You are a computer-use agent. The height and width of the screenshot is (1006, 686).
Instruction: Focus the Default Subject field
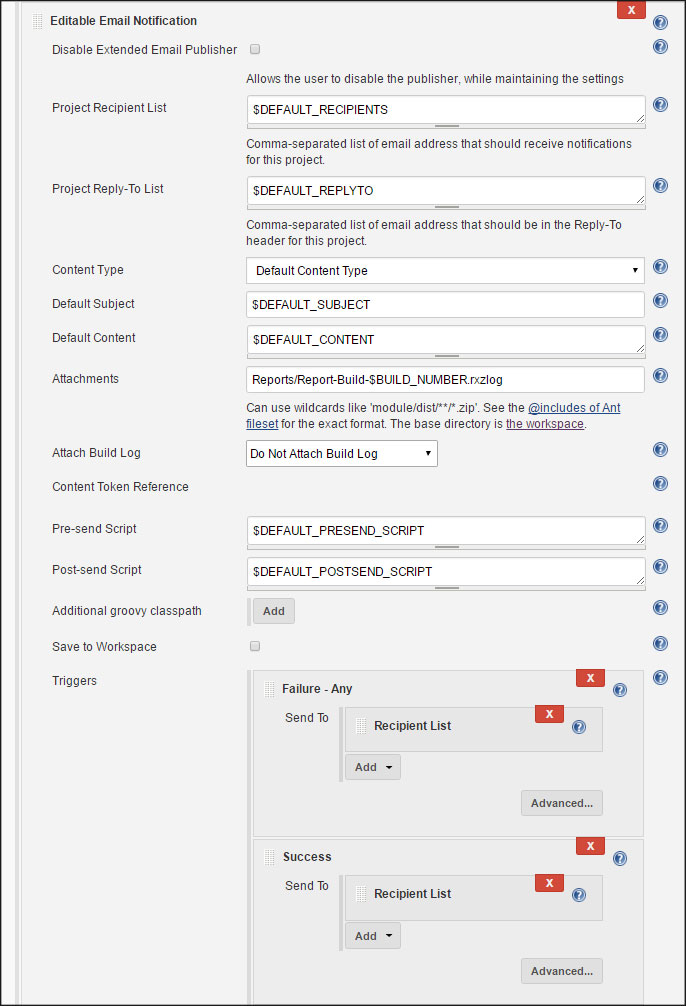pos(445,305)
